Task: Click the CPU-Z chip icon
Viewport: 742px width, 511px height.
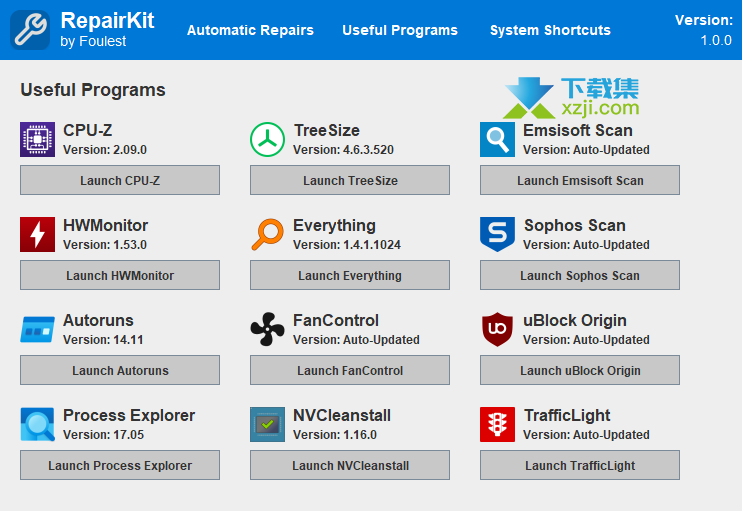Action: 37,139
